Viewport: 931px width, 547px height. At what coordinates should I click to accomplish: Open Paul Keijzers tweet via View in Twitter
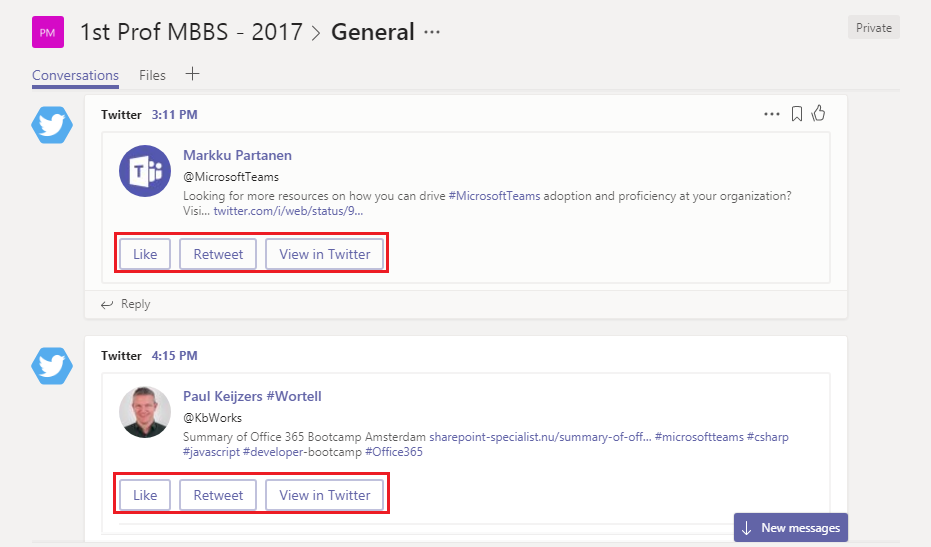click(325, 495)
